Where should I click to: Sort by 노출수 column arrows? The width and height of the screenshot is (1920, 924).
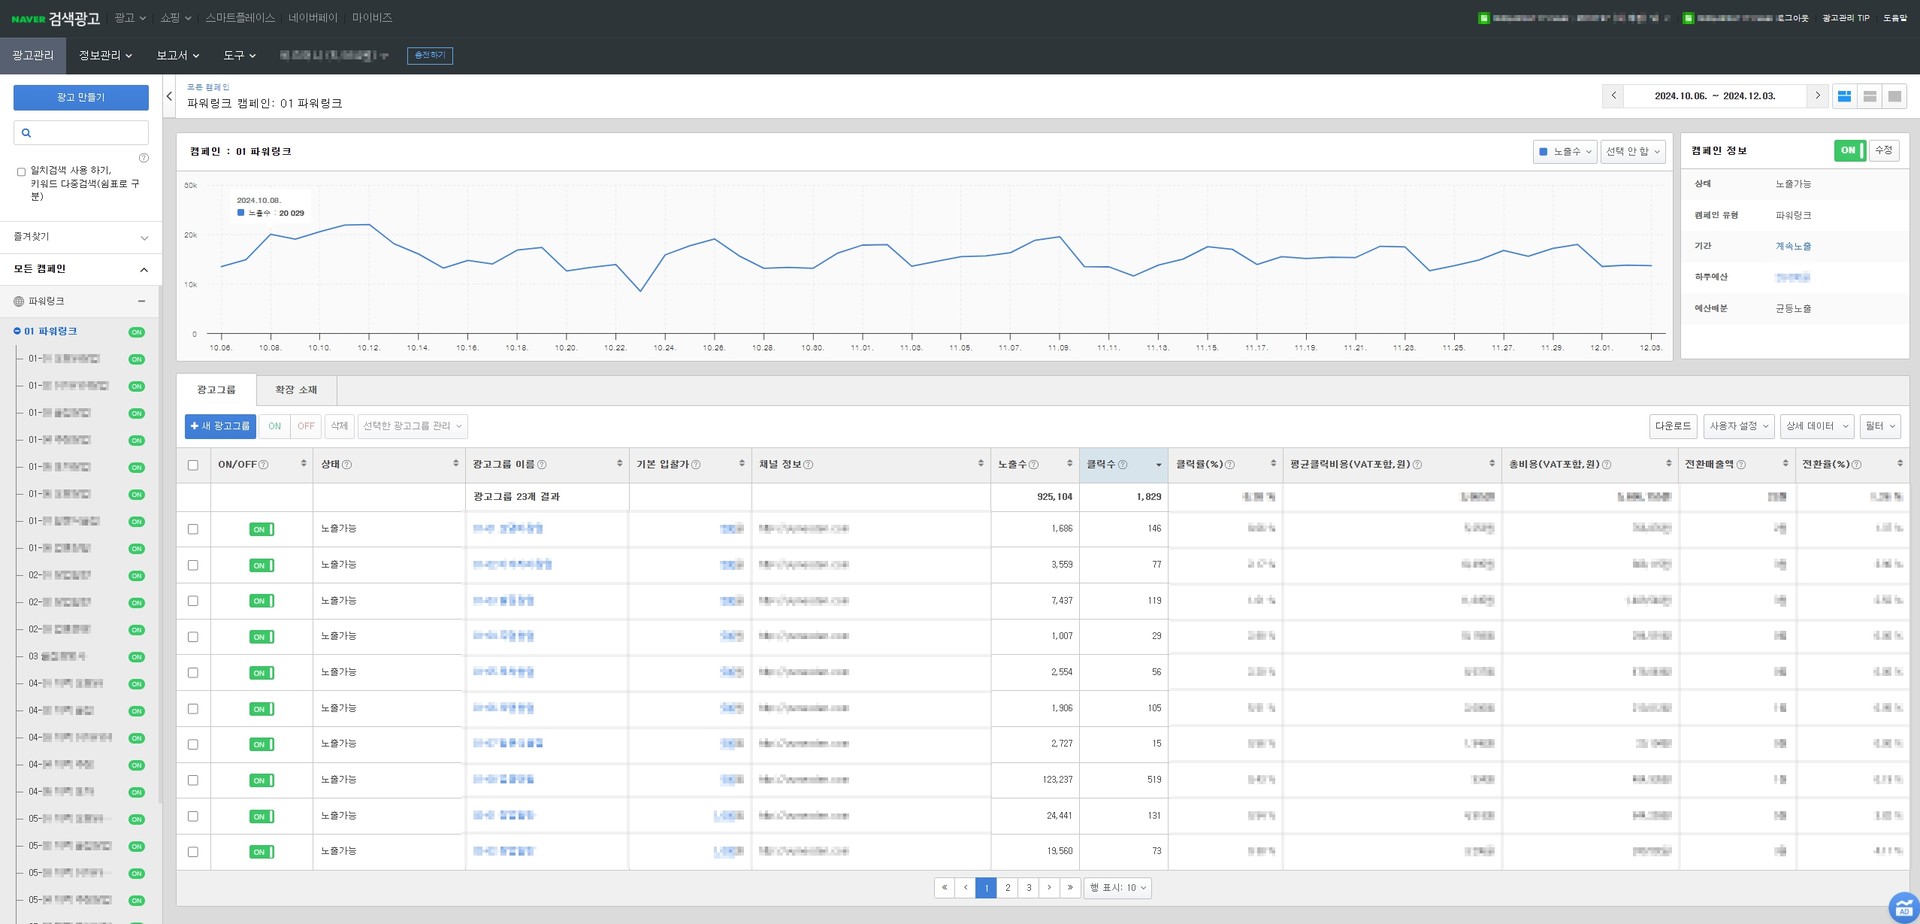point(1070,464)
